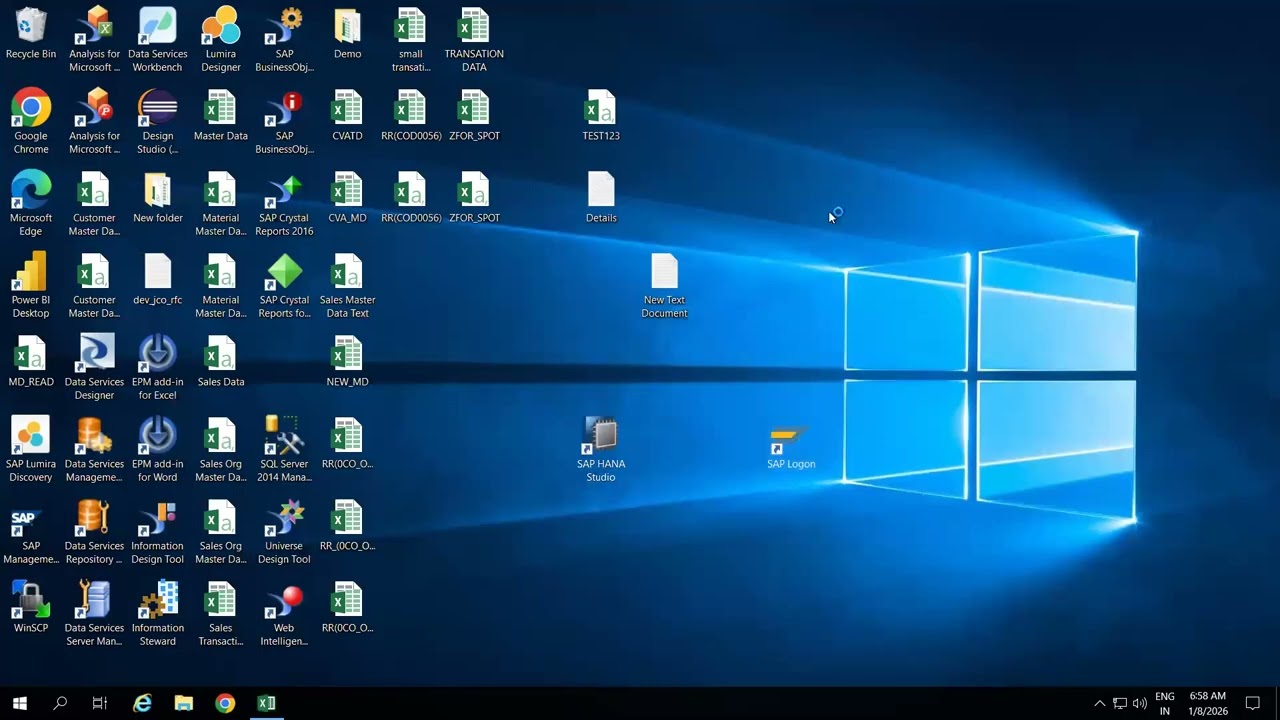Click the EPM add-in for Excel shortcut
The image size is (1280, 720).
[x=158, y=368]
